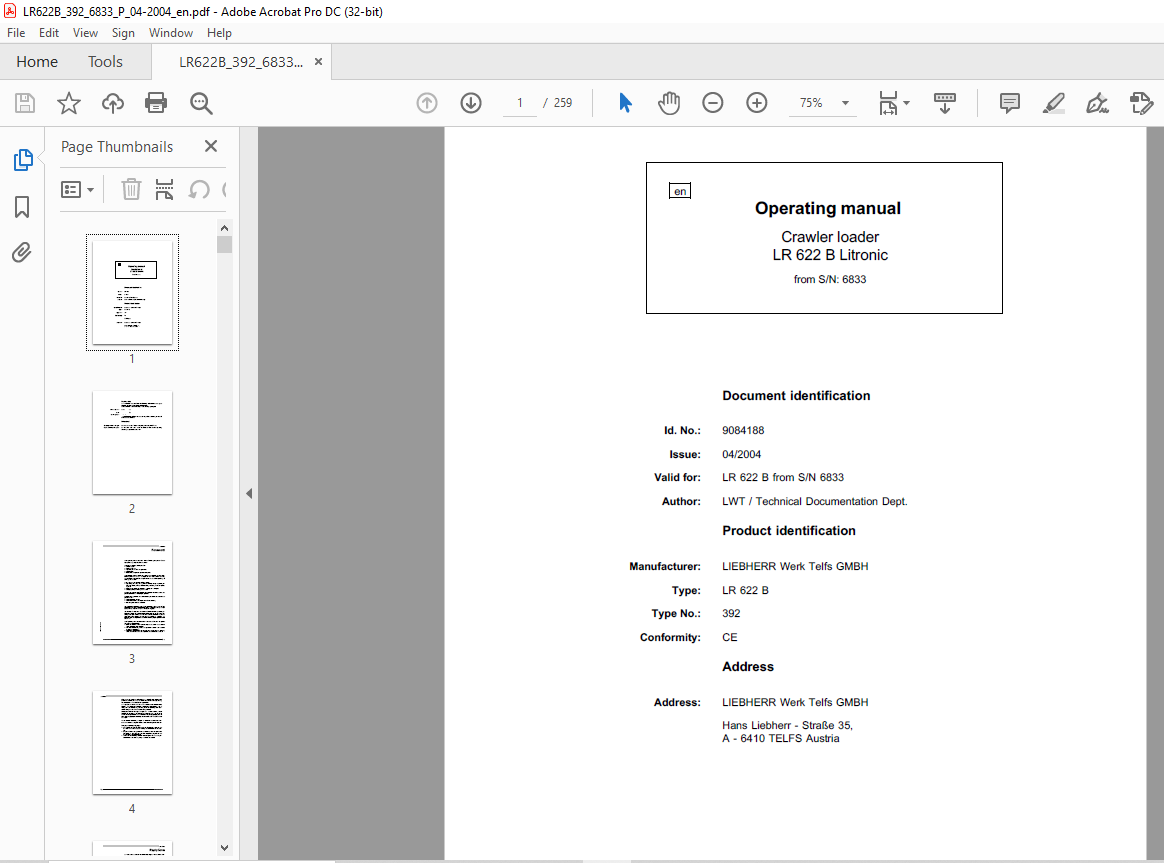Click Product identification heading
The width and height of the screenshot is (1164, 863).
[789, 531]
